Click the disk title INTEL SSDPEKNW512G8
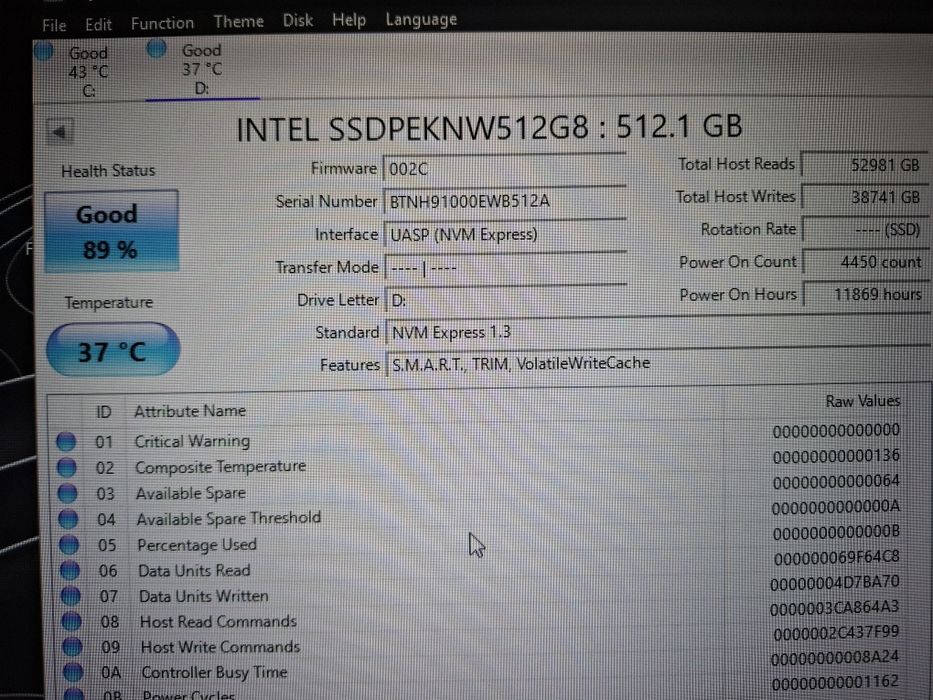The image size is (933, 700). pos(412,128)
